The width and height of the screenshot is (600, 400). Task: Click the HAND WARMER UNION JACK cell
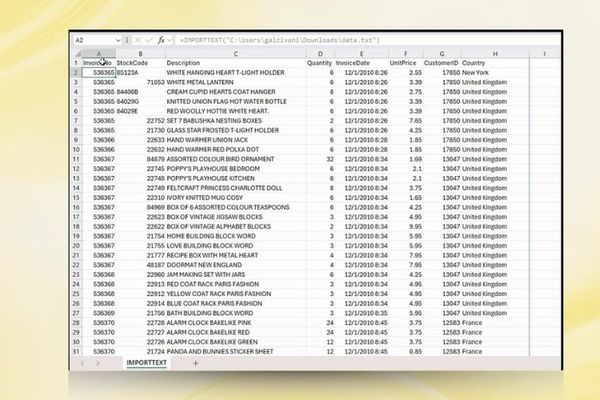pyautogui.click(x=236, y=140)
